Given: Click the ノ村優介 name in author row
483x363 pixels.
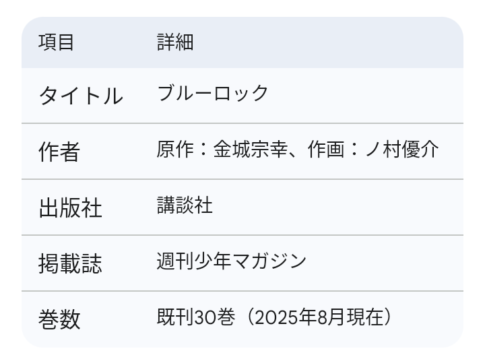Looking at the screenshot, I should (x=402, y=149).
